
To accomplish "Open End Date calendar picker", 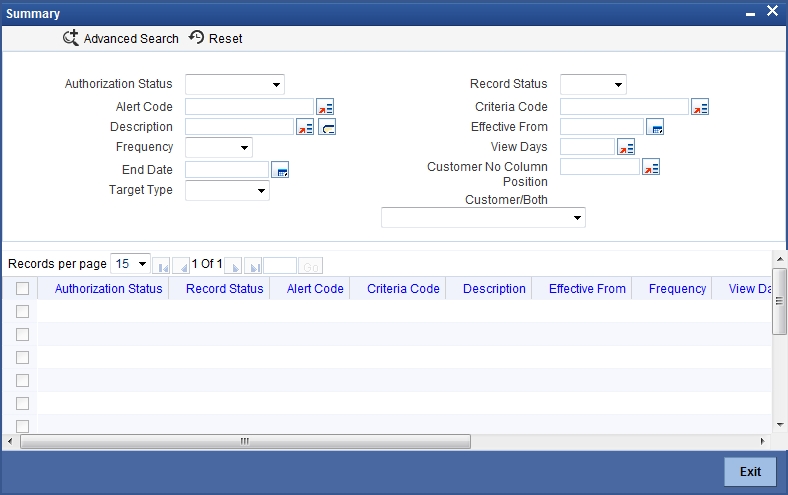I will coord(280,170).
